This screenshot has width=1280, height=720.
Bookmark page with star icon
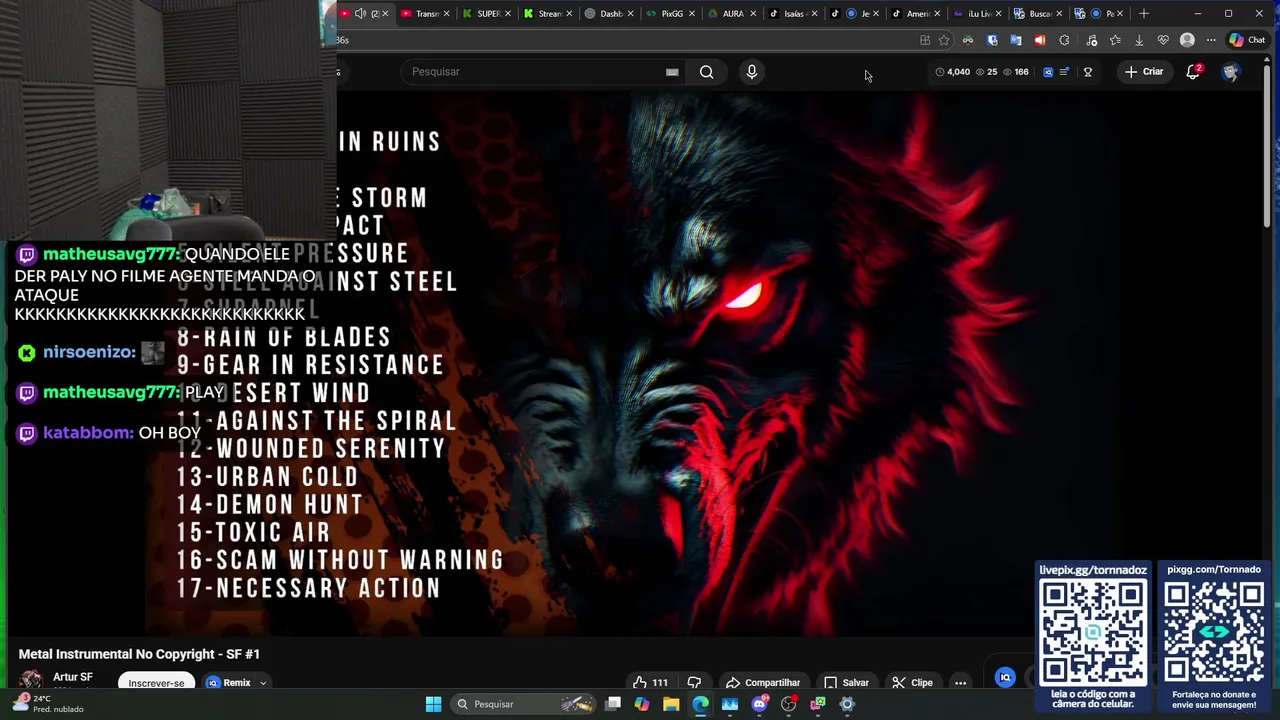pos(943,40)
